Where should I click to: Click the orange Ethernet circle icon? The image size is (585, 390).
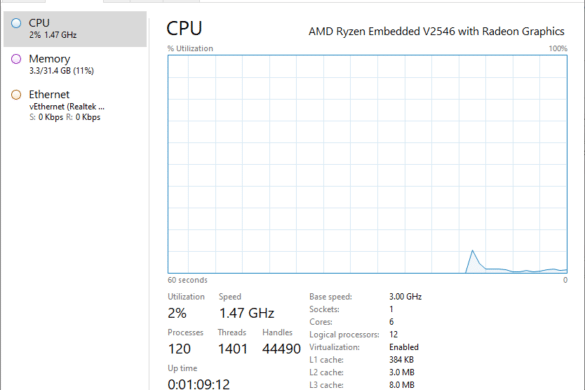point(16,95)
